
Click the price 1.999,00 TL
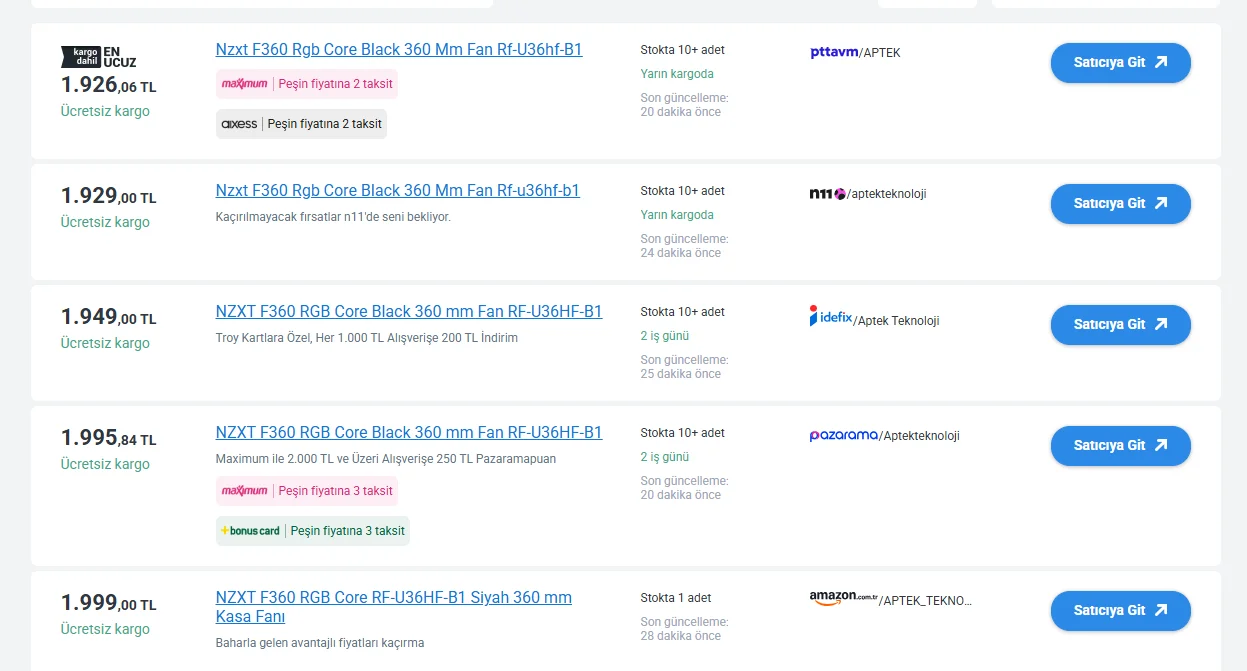pyautogui.click(x=109, y=603)
